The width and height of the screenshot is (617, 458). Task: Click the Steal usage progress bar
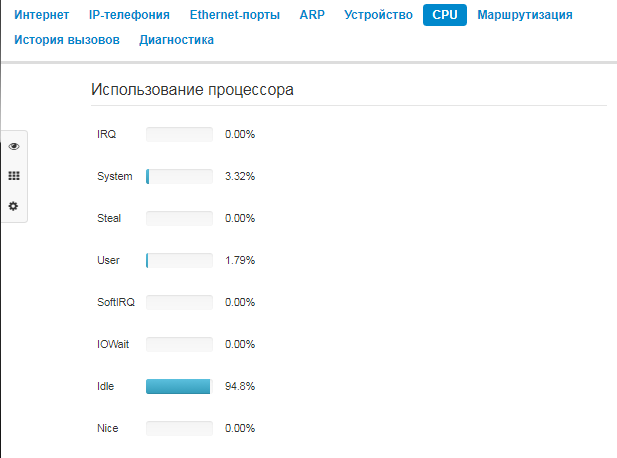pos(180,218)
